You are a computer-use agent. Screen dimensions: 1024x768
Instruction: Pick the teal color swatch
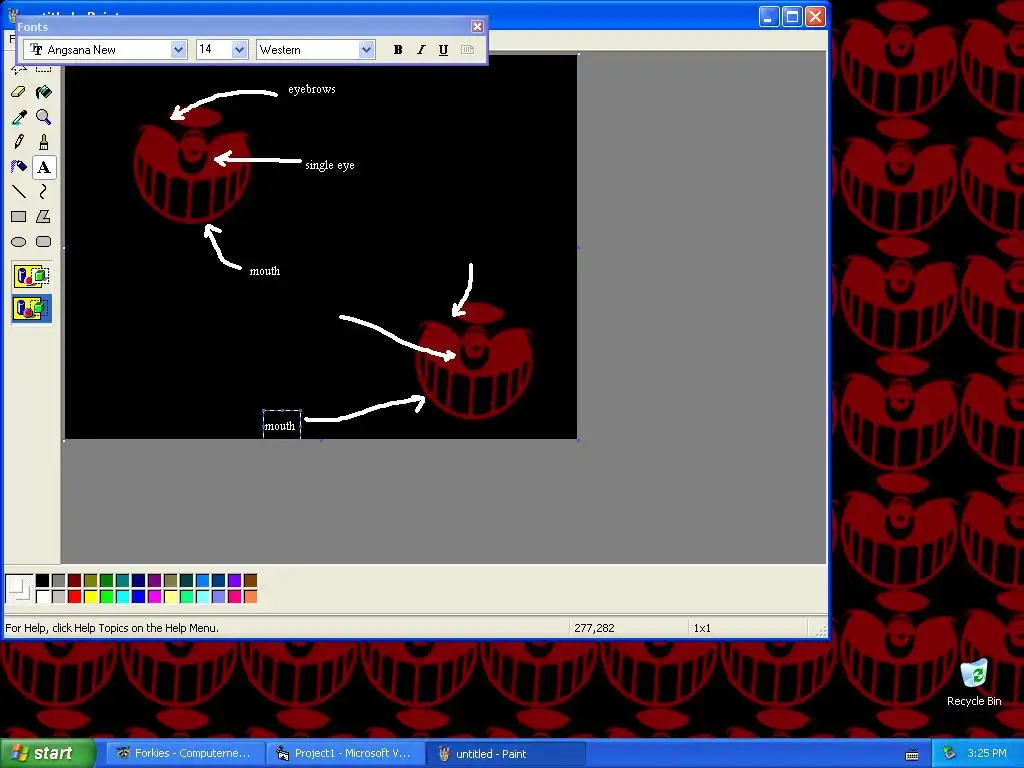point(123,581)
